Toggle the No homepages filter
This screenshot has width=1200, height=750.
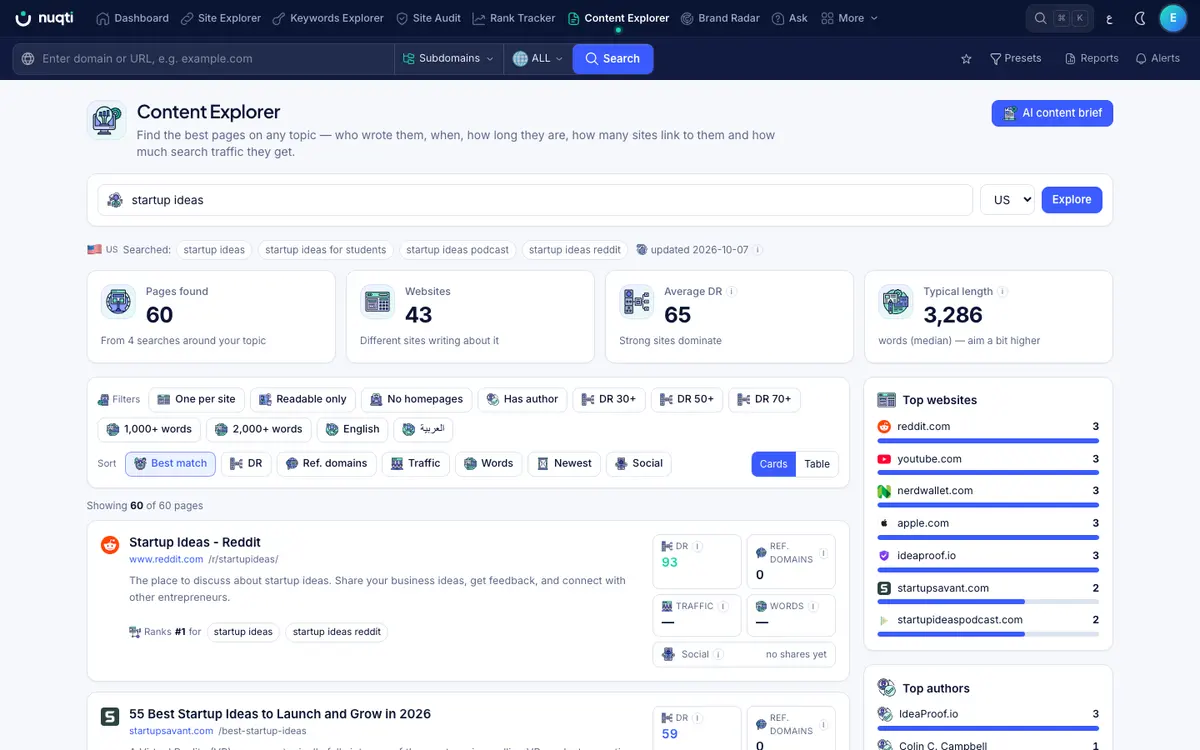pyautogui.click(x=416, y=399)
